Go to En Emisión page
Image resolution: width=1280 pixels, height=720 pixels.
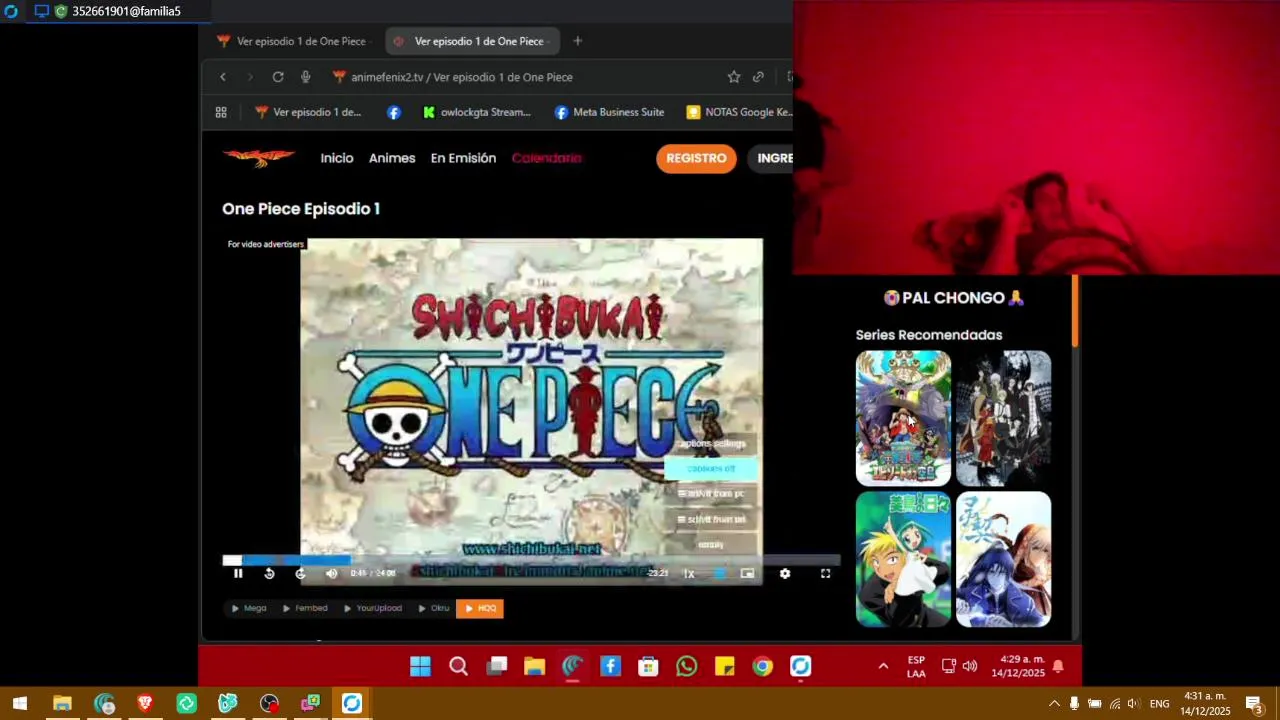(463, 158)
